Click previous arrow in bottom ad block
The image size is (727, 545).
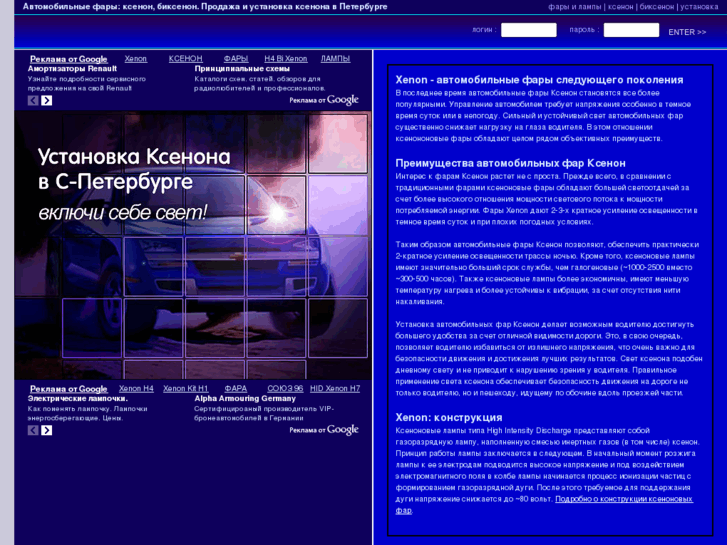tap(33, 430)
